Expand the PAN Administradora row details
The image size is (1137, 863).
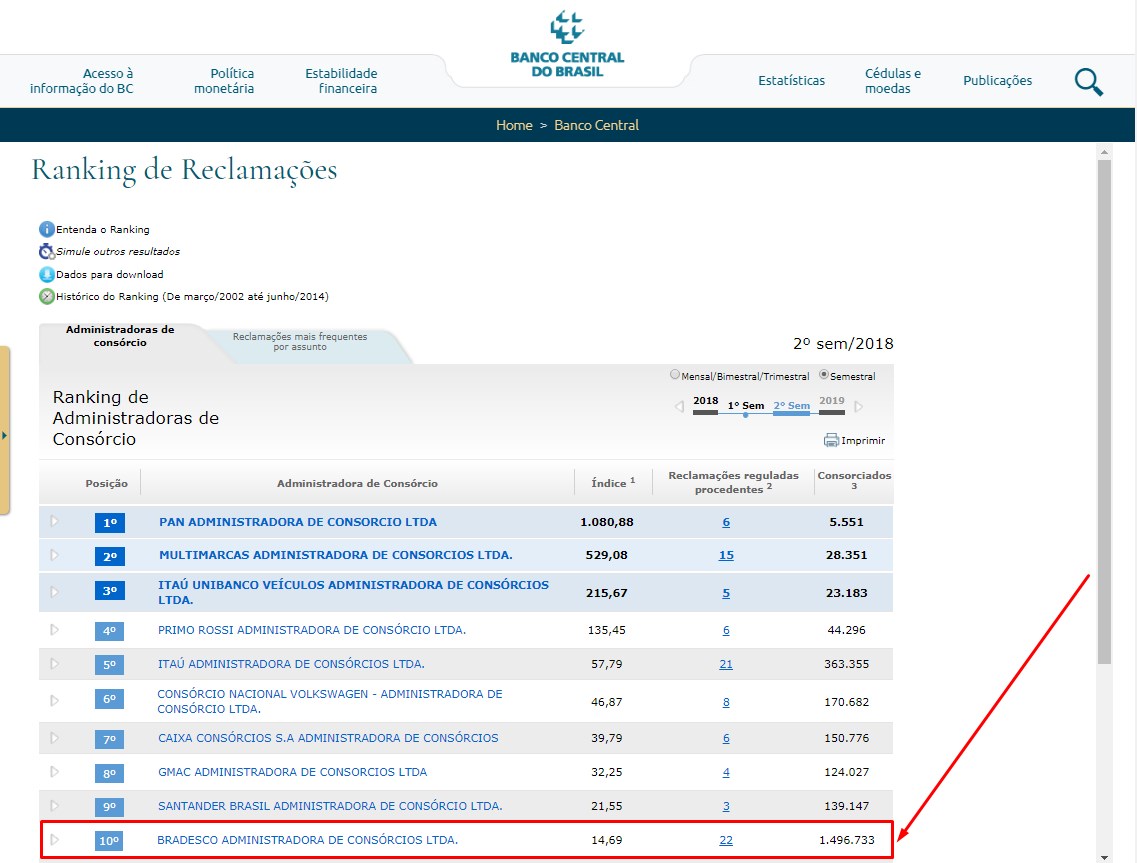pos(55,521)
